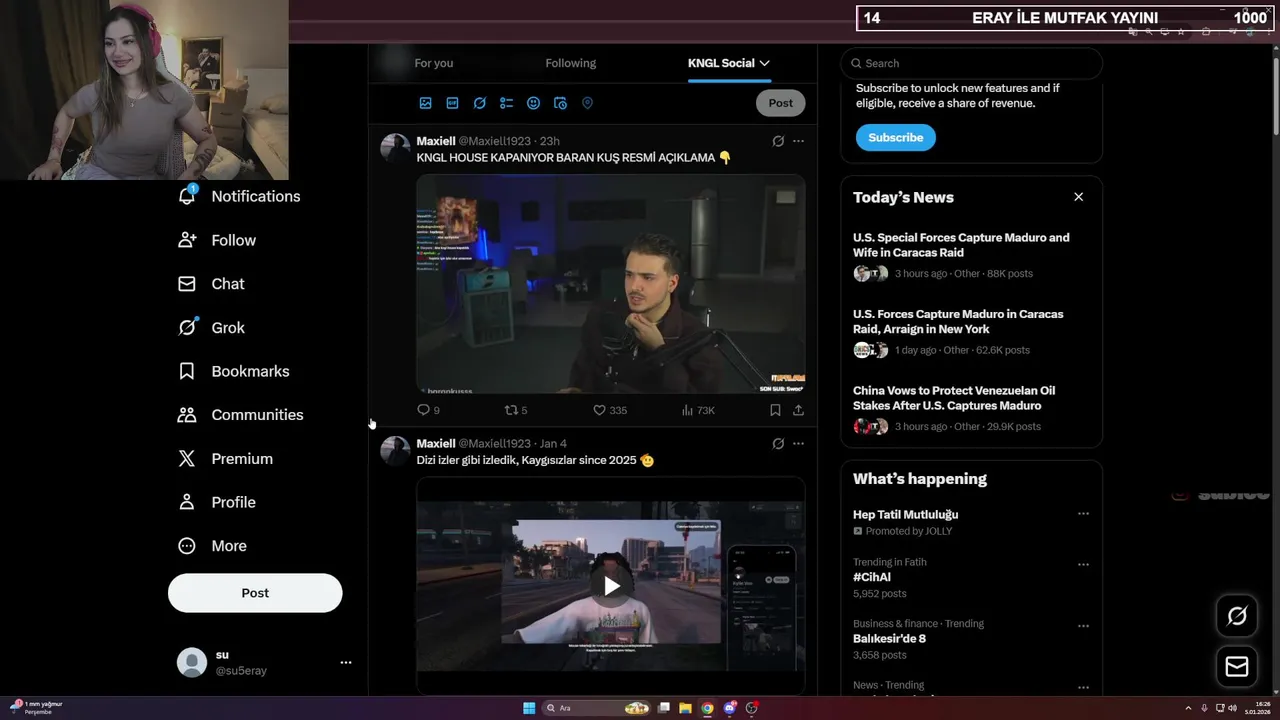Image resolution: width=1280 pixels, height=720 pixels.
Task: Click the blue Subscribe button
Action: pyautogui.click(x=896, y=138)
